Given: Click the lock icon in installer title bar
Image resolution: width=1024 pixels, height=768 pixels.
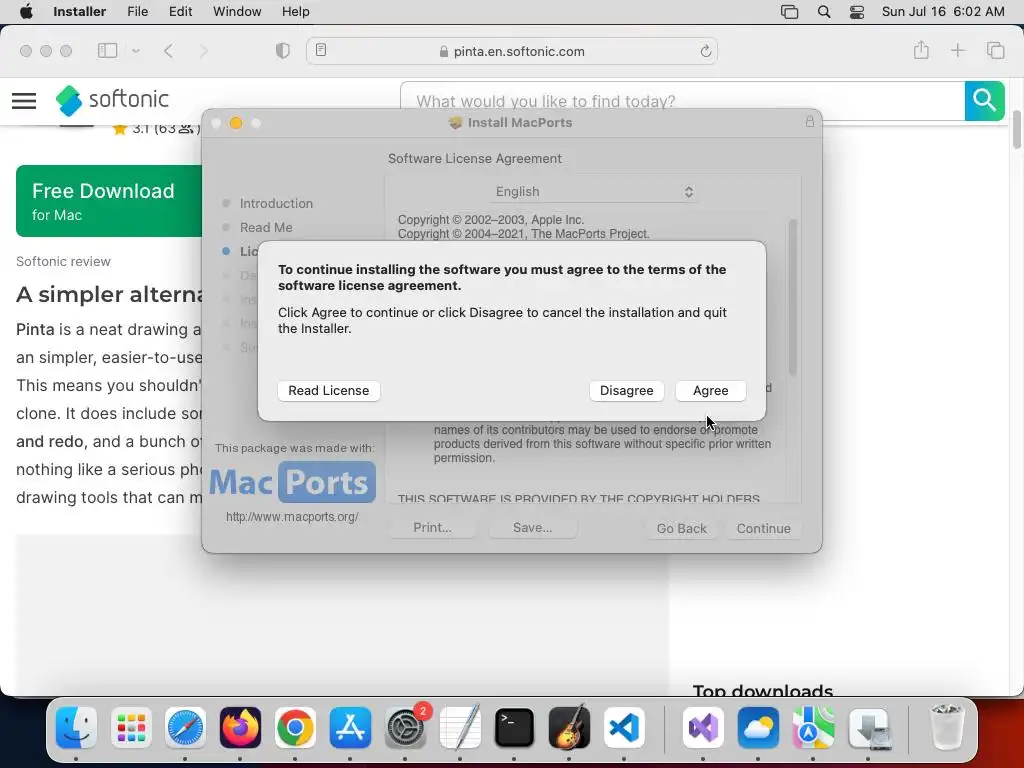Looking at the screenshot, I should (x=810, y=121).
